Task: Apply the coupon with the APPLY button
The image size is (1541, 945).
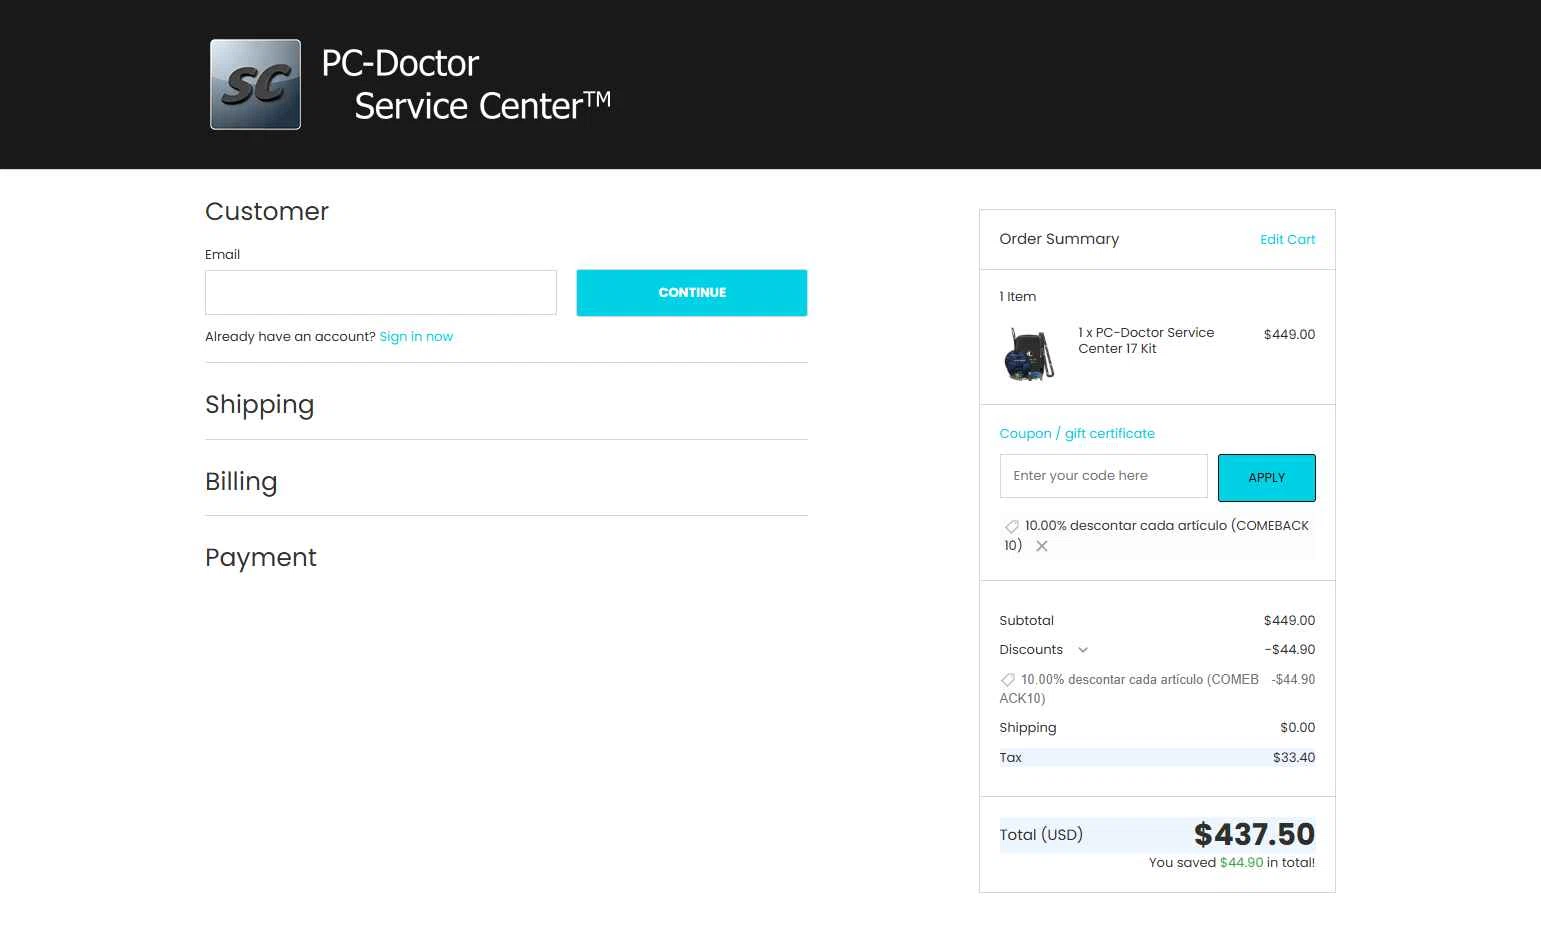Action: click(x=1266, y=477)
